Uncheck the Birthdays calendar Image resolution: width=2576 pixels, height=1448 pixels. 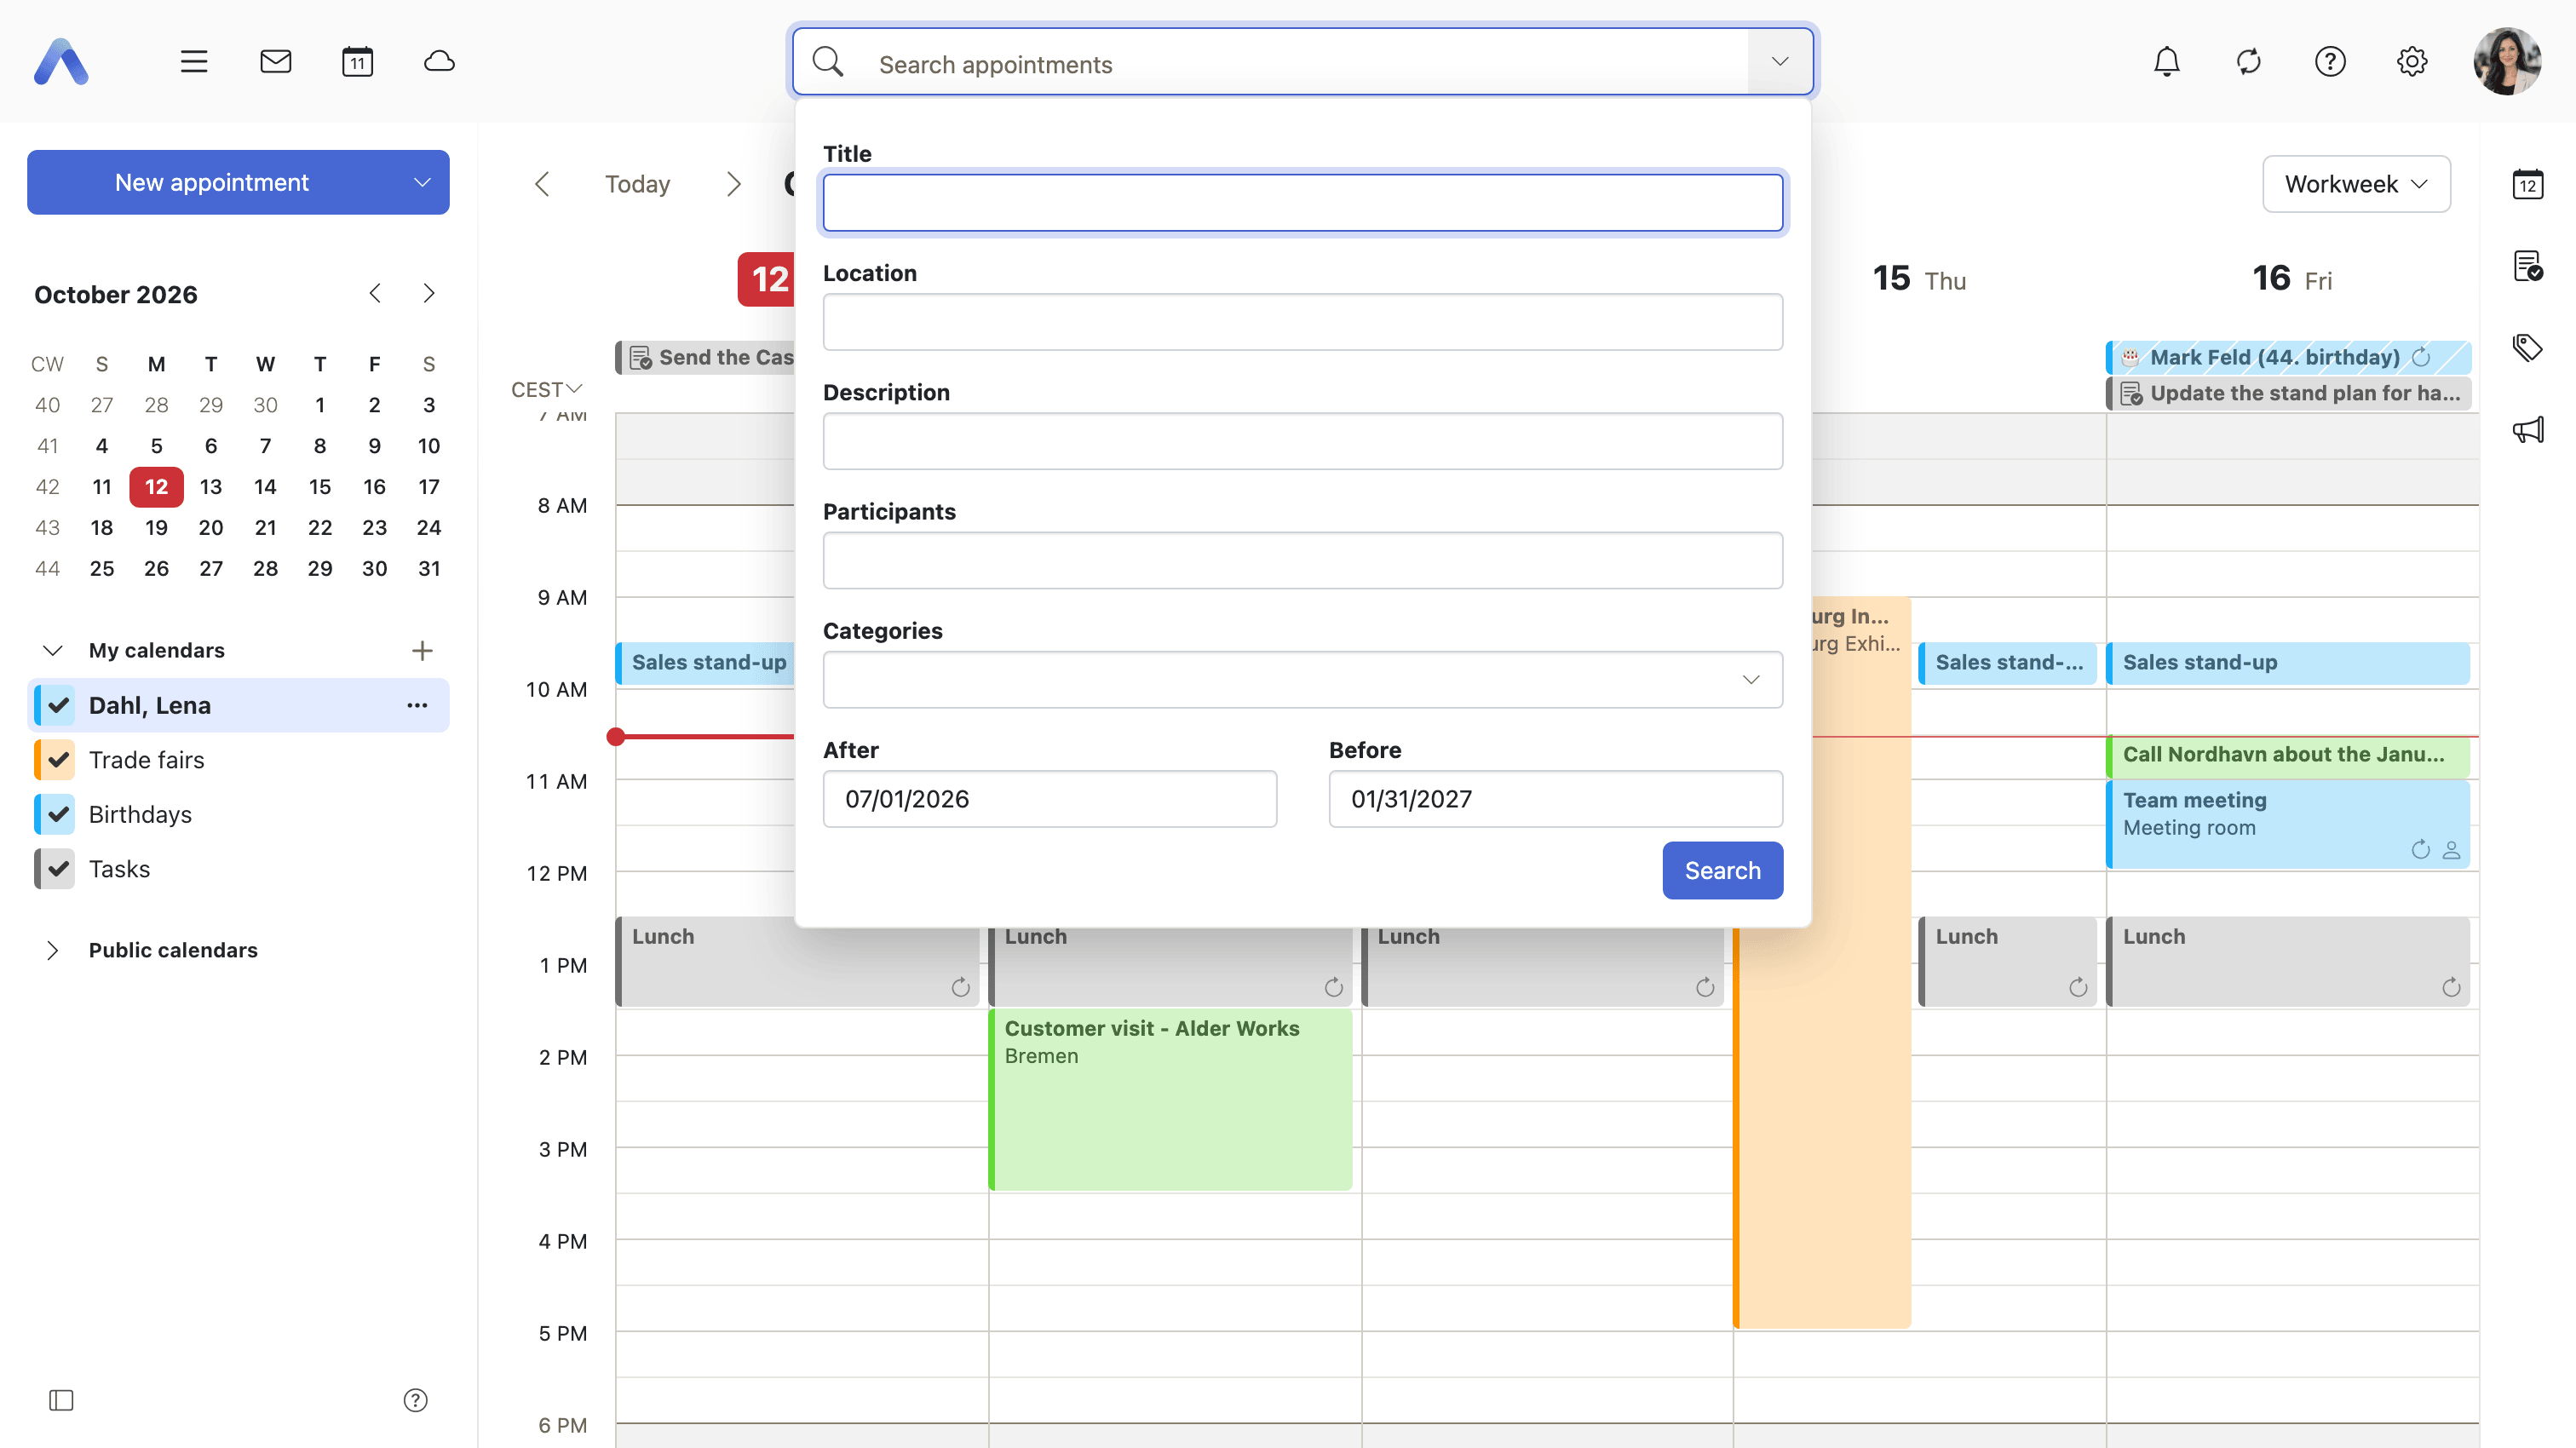(58, 814)
